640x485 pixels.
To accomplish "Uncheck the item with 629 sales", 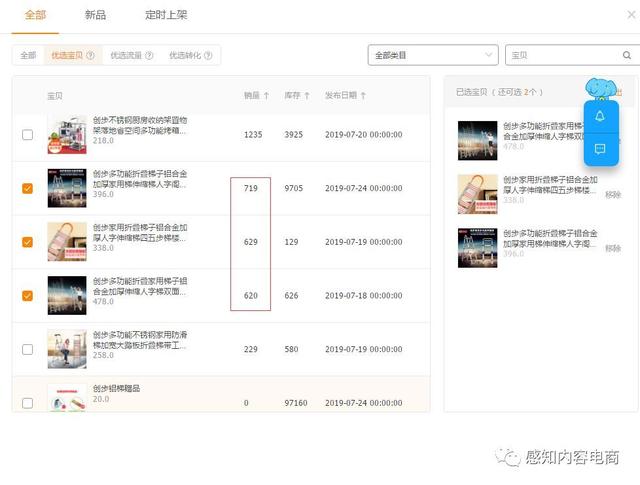I will point(27,242).
